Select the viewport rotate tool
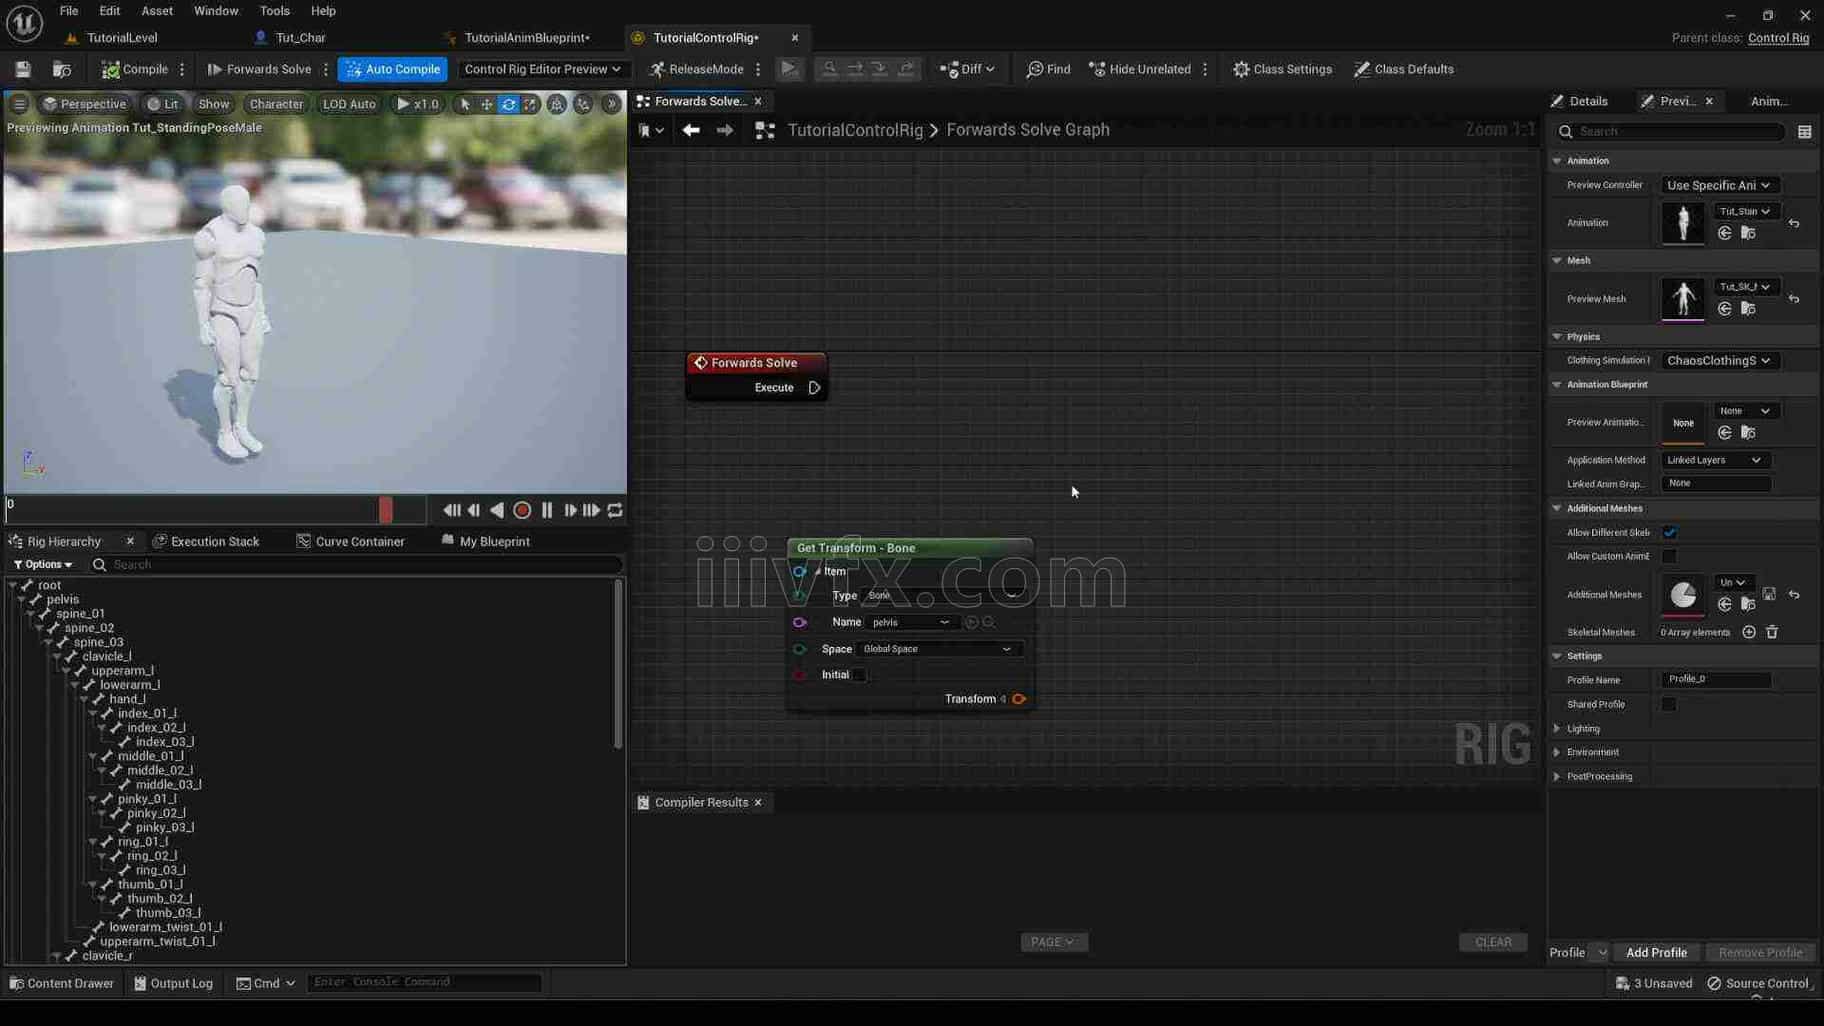The image size is (1824, 1026). click(509, 104)
